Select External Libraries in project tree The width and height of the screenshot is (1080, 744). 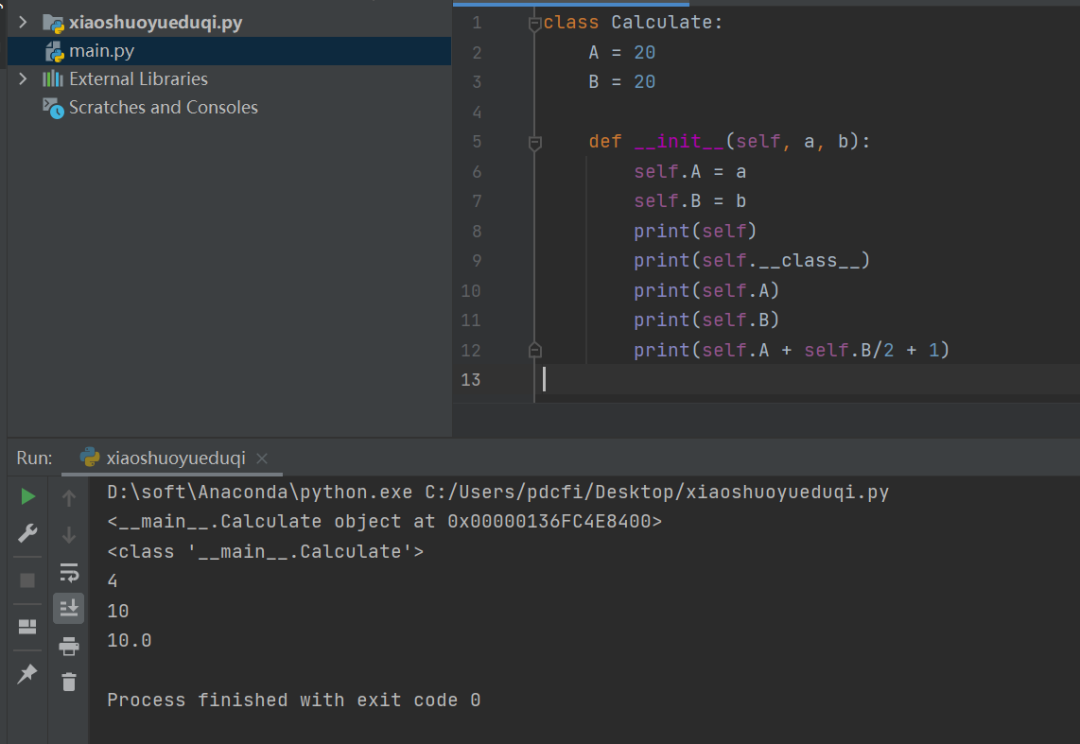(138, 79)
